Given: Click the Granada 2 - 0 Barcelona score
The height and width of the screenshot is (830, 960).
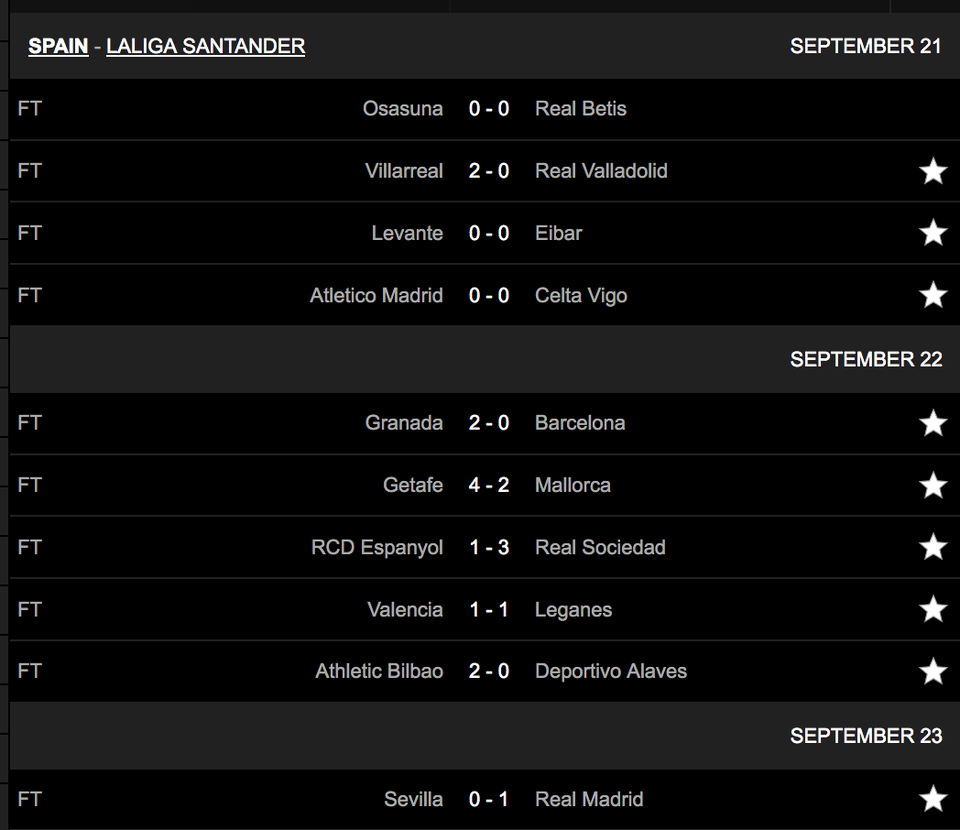Looking at the screenshot, I should (489, 423).
